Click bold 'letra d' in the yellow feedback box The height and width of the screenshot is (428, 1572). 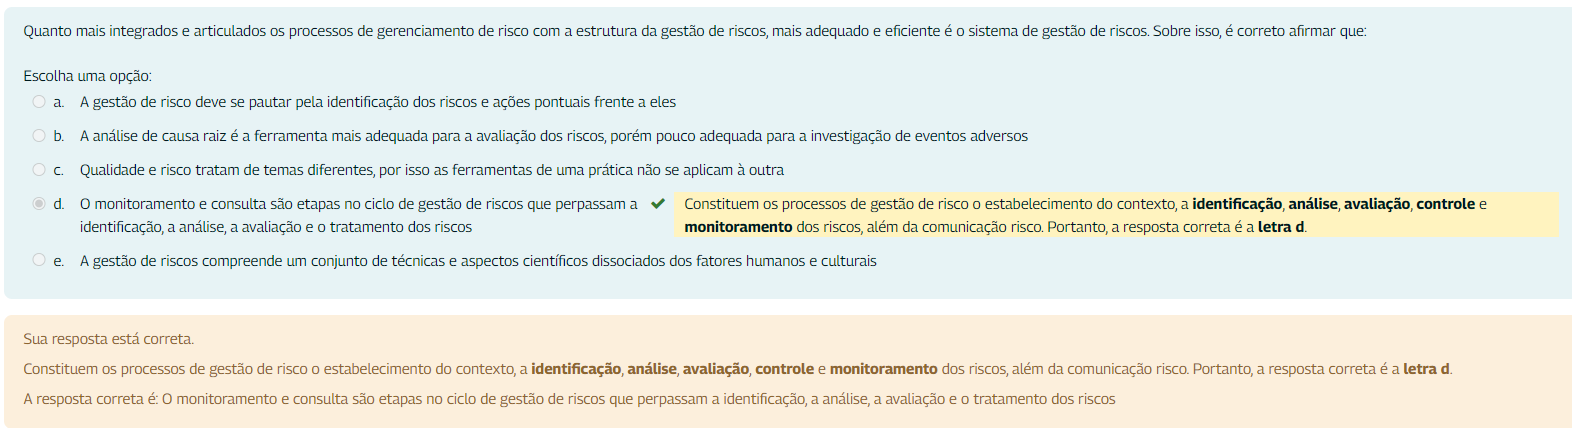(x=1281, y=227)
